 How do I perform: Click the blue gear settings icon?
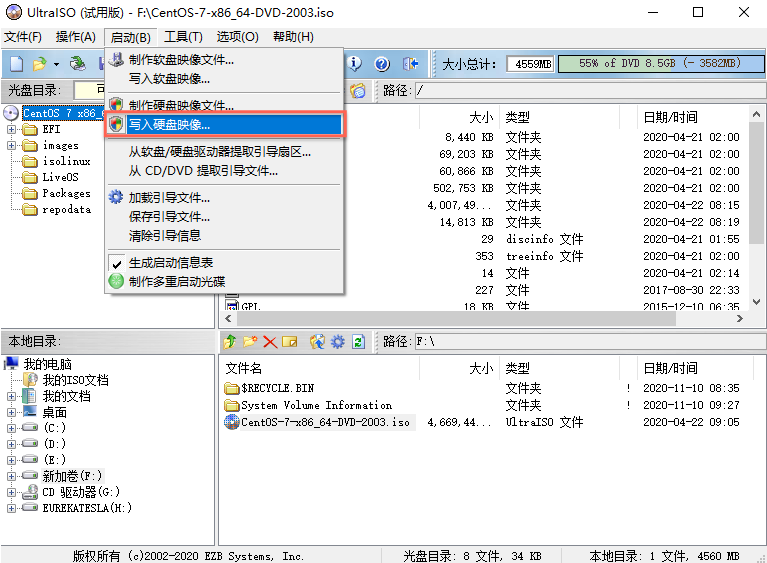(338, 341)
